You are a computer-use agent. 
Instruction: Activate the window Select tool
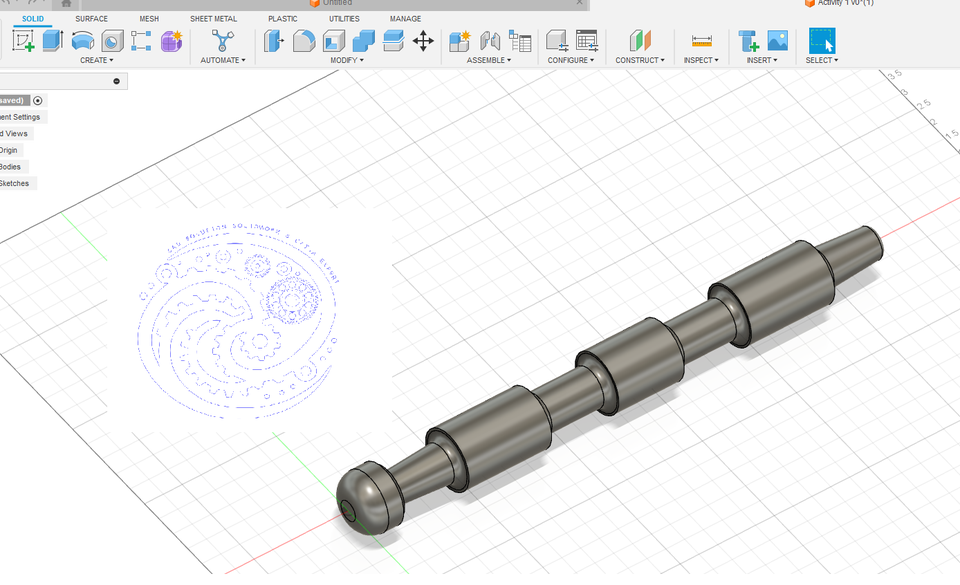tap(821, 42)
